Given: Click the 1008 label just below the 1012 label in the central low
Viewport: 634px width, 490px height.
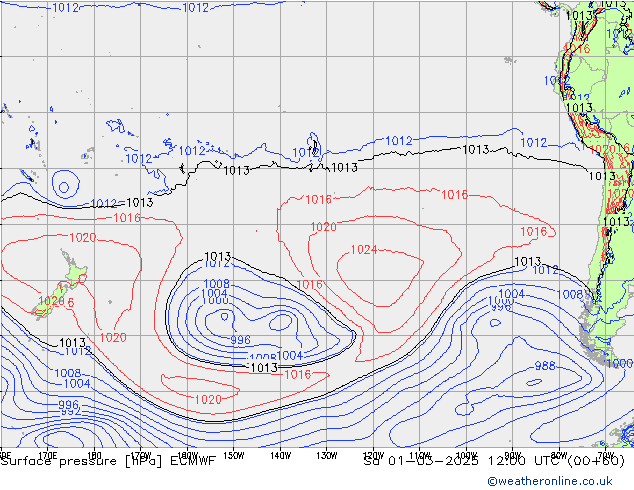Looking at the screenshot, I should (217, 283).
